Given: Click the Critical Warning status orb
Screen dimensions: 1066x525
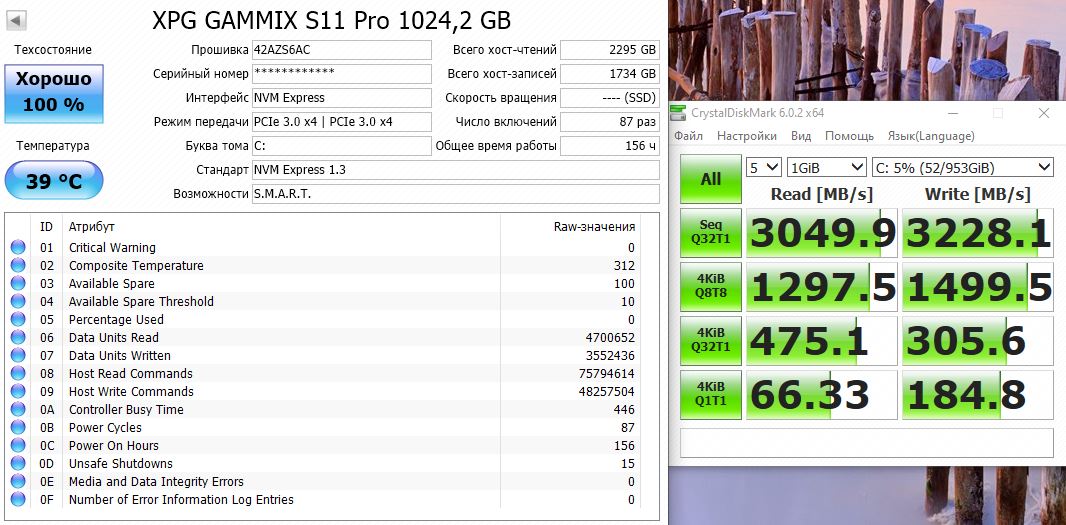Looking at the screenshot, I should (x=18, y=248).
